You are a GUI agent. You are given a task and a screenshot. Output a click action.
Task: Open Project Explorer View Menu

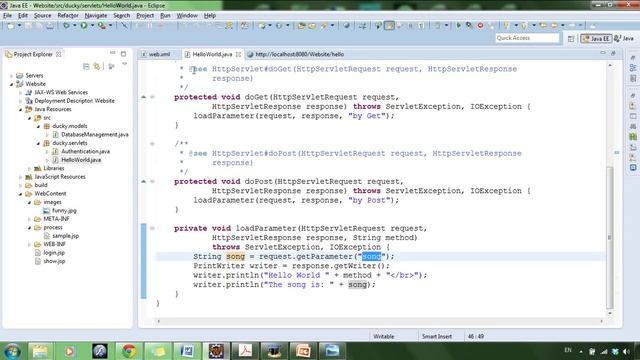click(x=124, y=65)
